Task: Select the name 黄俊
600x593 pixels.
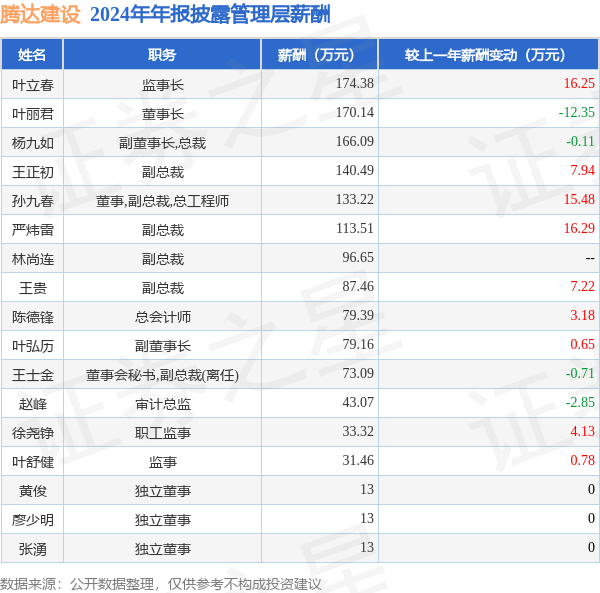Action: 33,491
